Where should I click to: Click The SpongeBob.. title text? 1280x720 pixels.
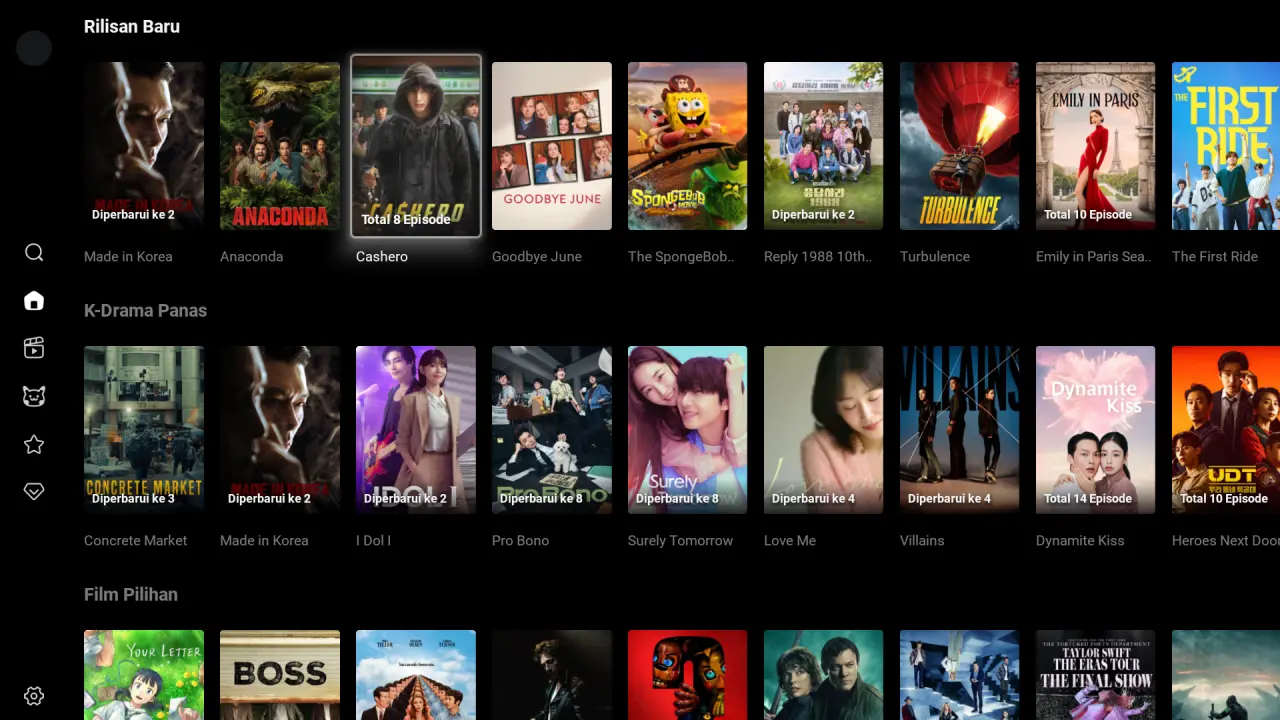tap(681, 256)
